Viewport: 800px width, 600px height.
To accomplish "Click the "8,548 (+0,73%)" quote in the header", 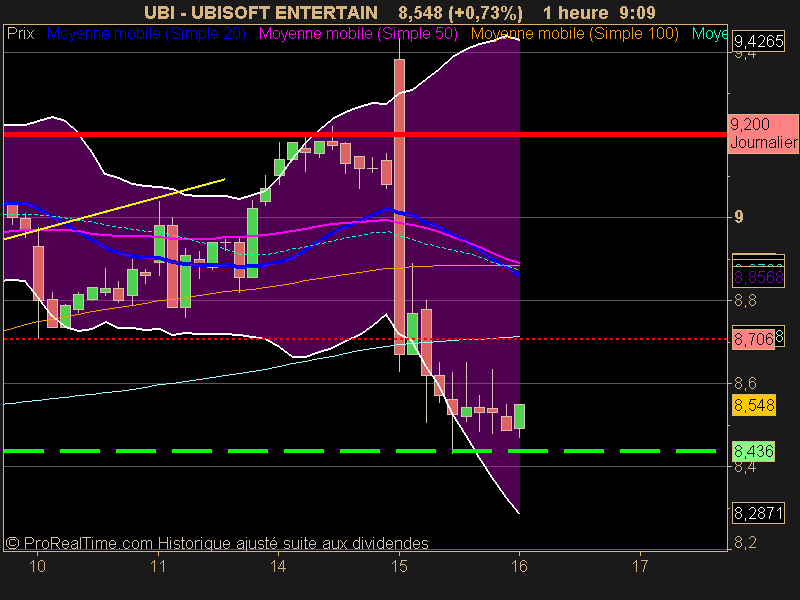I will (460, 12).
